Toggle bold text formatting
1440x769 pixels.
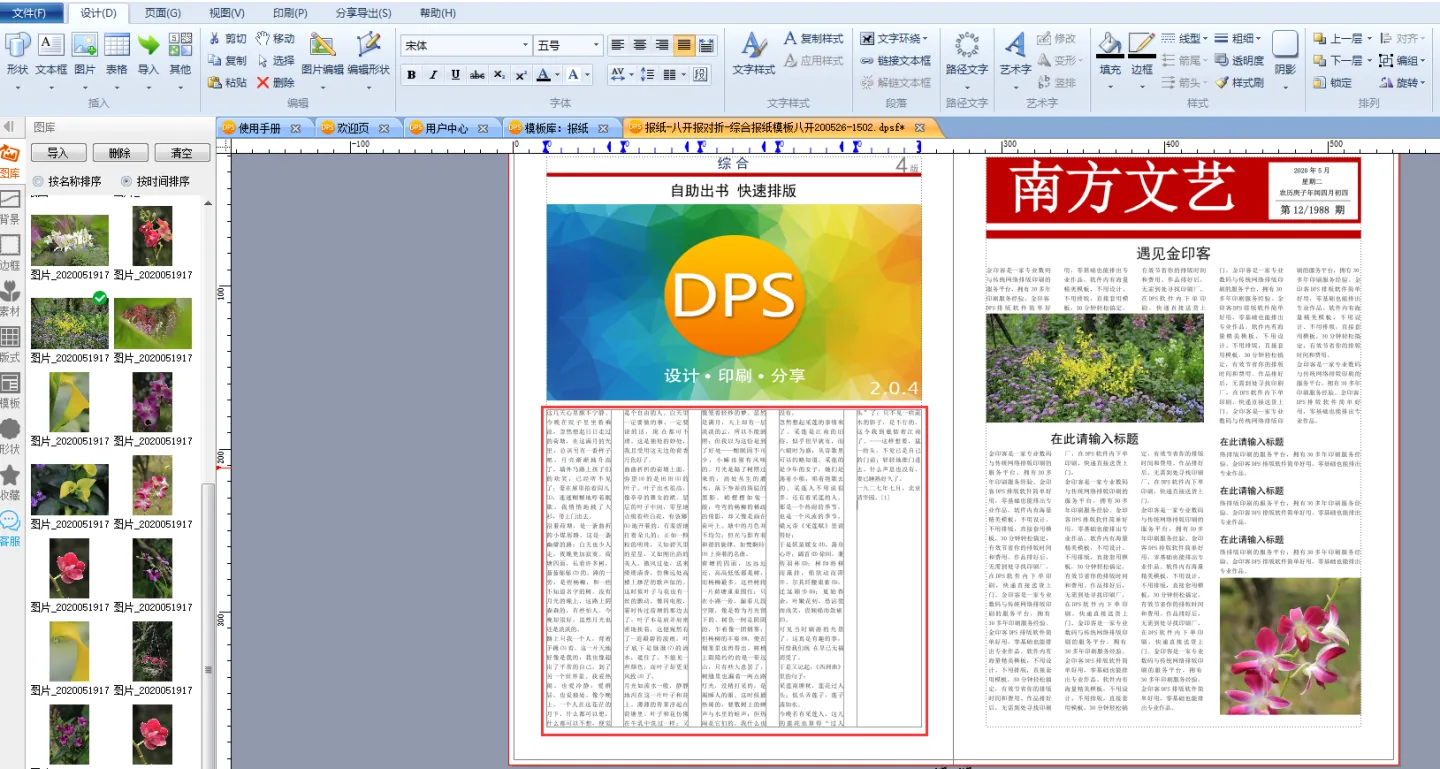[x=411, y=75]
